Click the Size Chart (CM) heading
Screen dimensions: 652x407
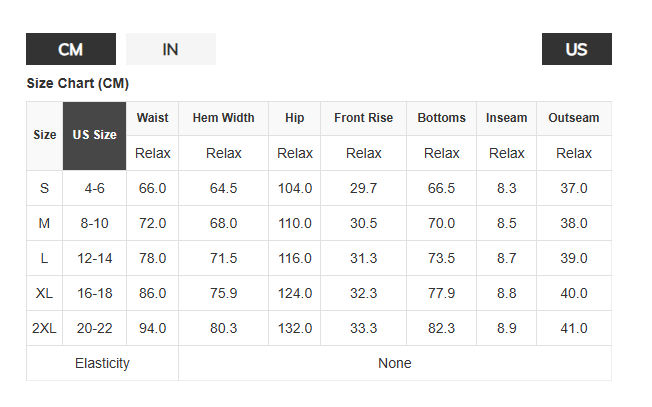(x=78, y=83)
